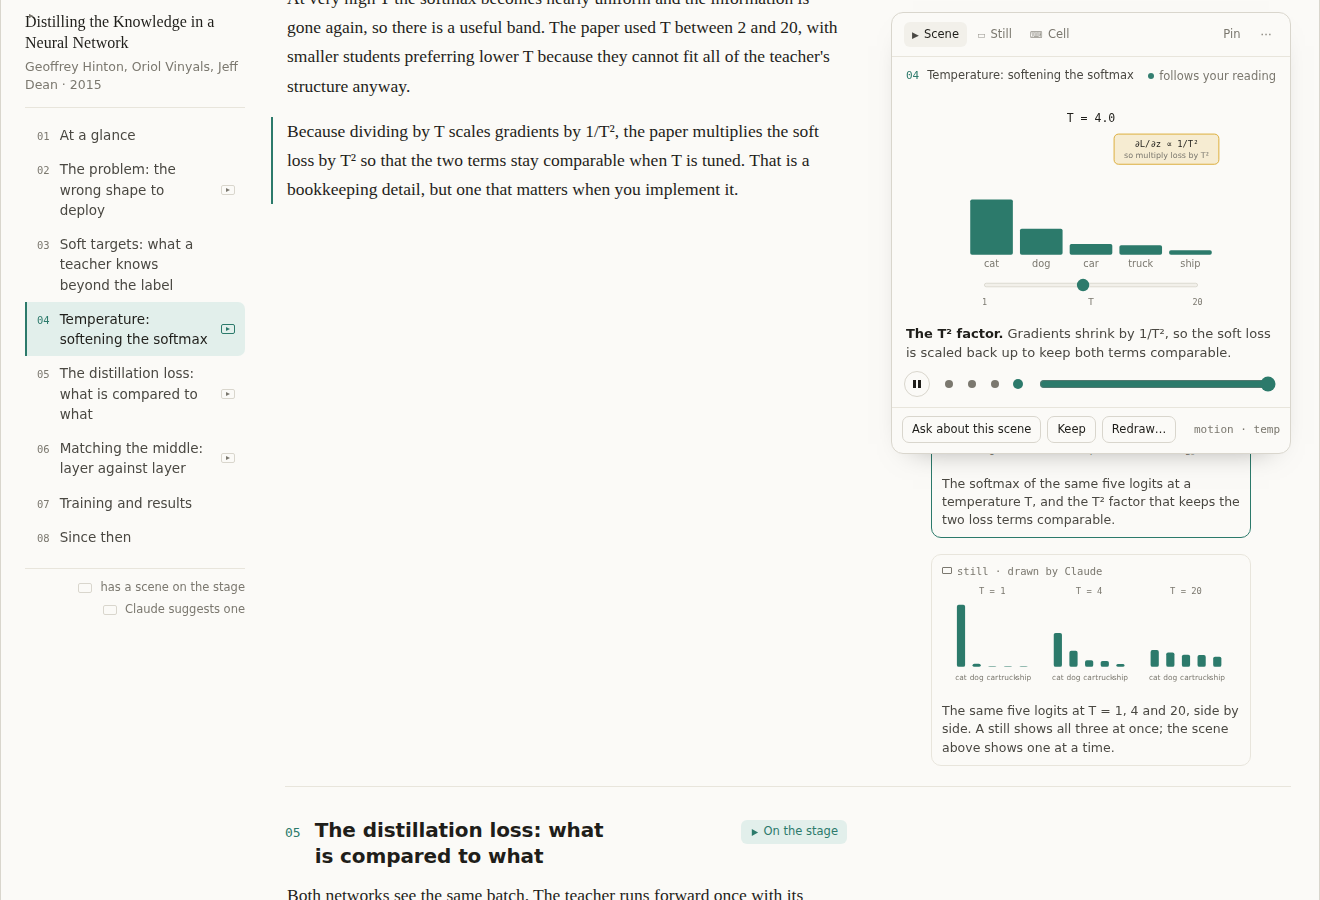
Task: Click scene icon beside 'The problem' item
Action: click(x=228, y=190)
